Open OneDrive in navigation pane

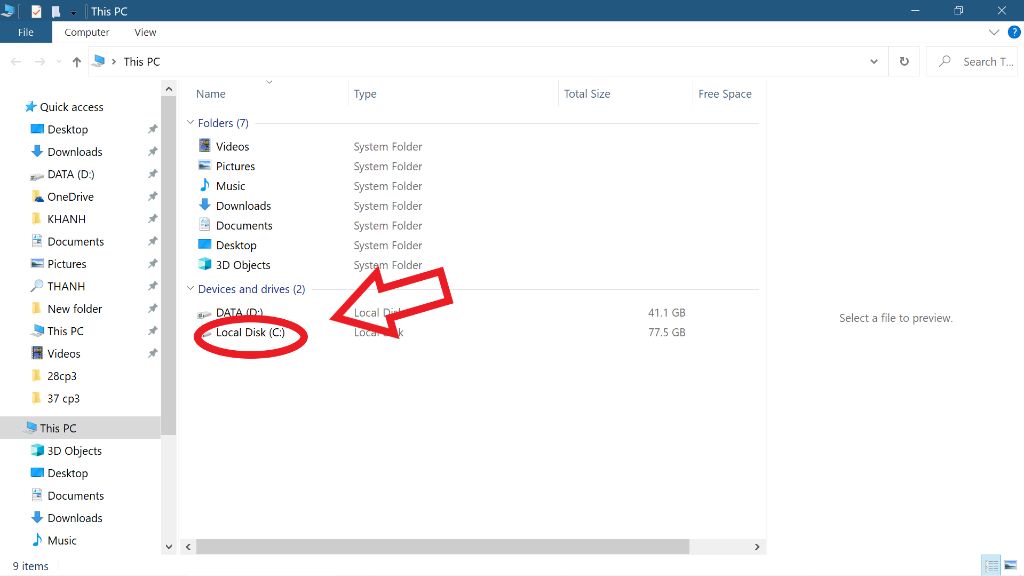tap(70, 197)
